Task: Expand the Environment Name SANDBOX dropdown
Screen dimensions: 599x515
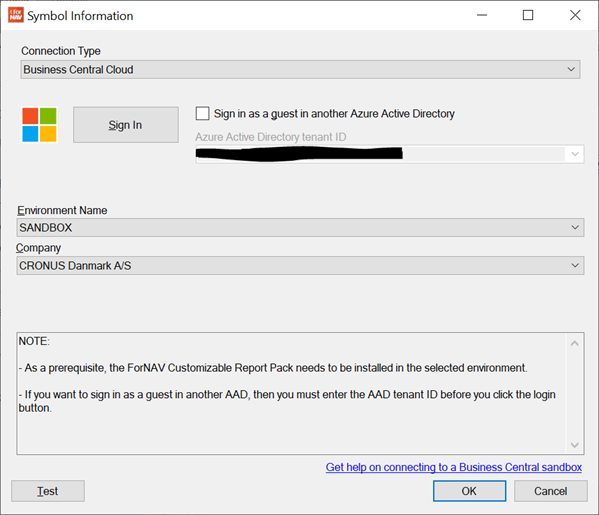Action: [x=300, y=227]
